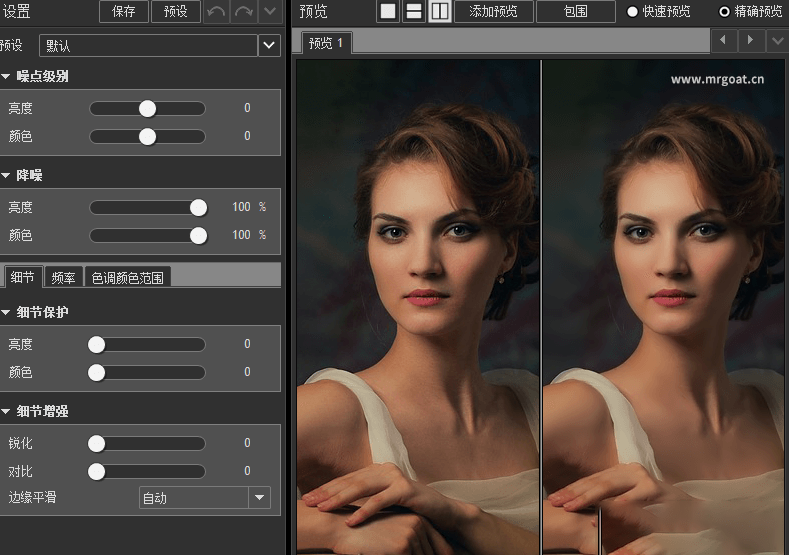Click the redo arrow icon
The height and width of the screenshot is (555, 789).
[244, 12]
